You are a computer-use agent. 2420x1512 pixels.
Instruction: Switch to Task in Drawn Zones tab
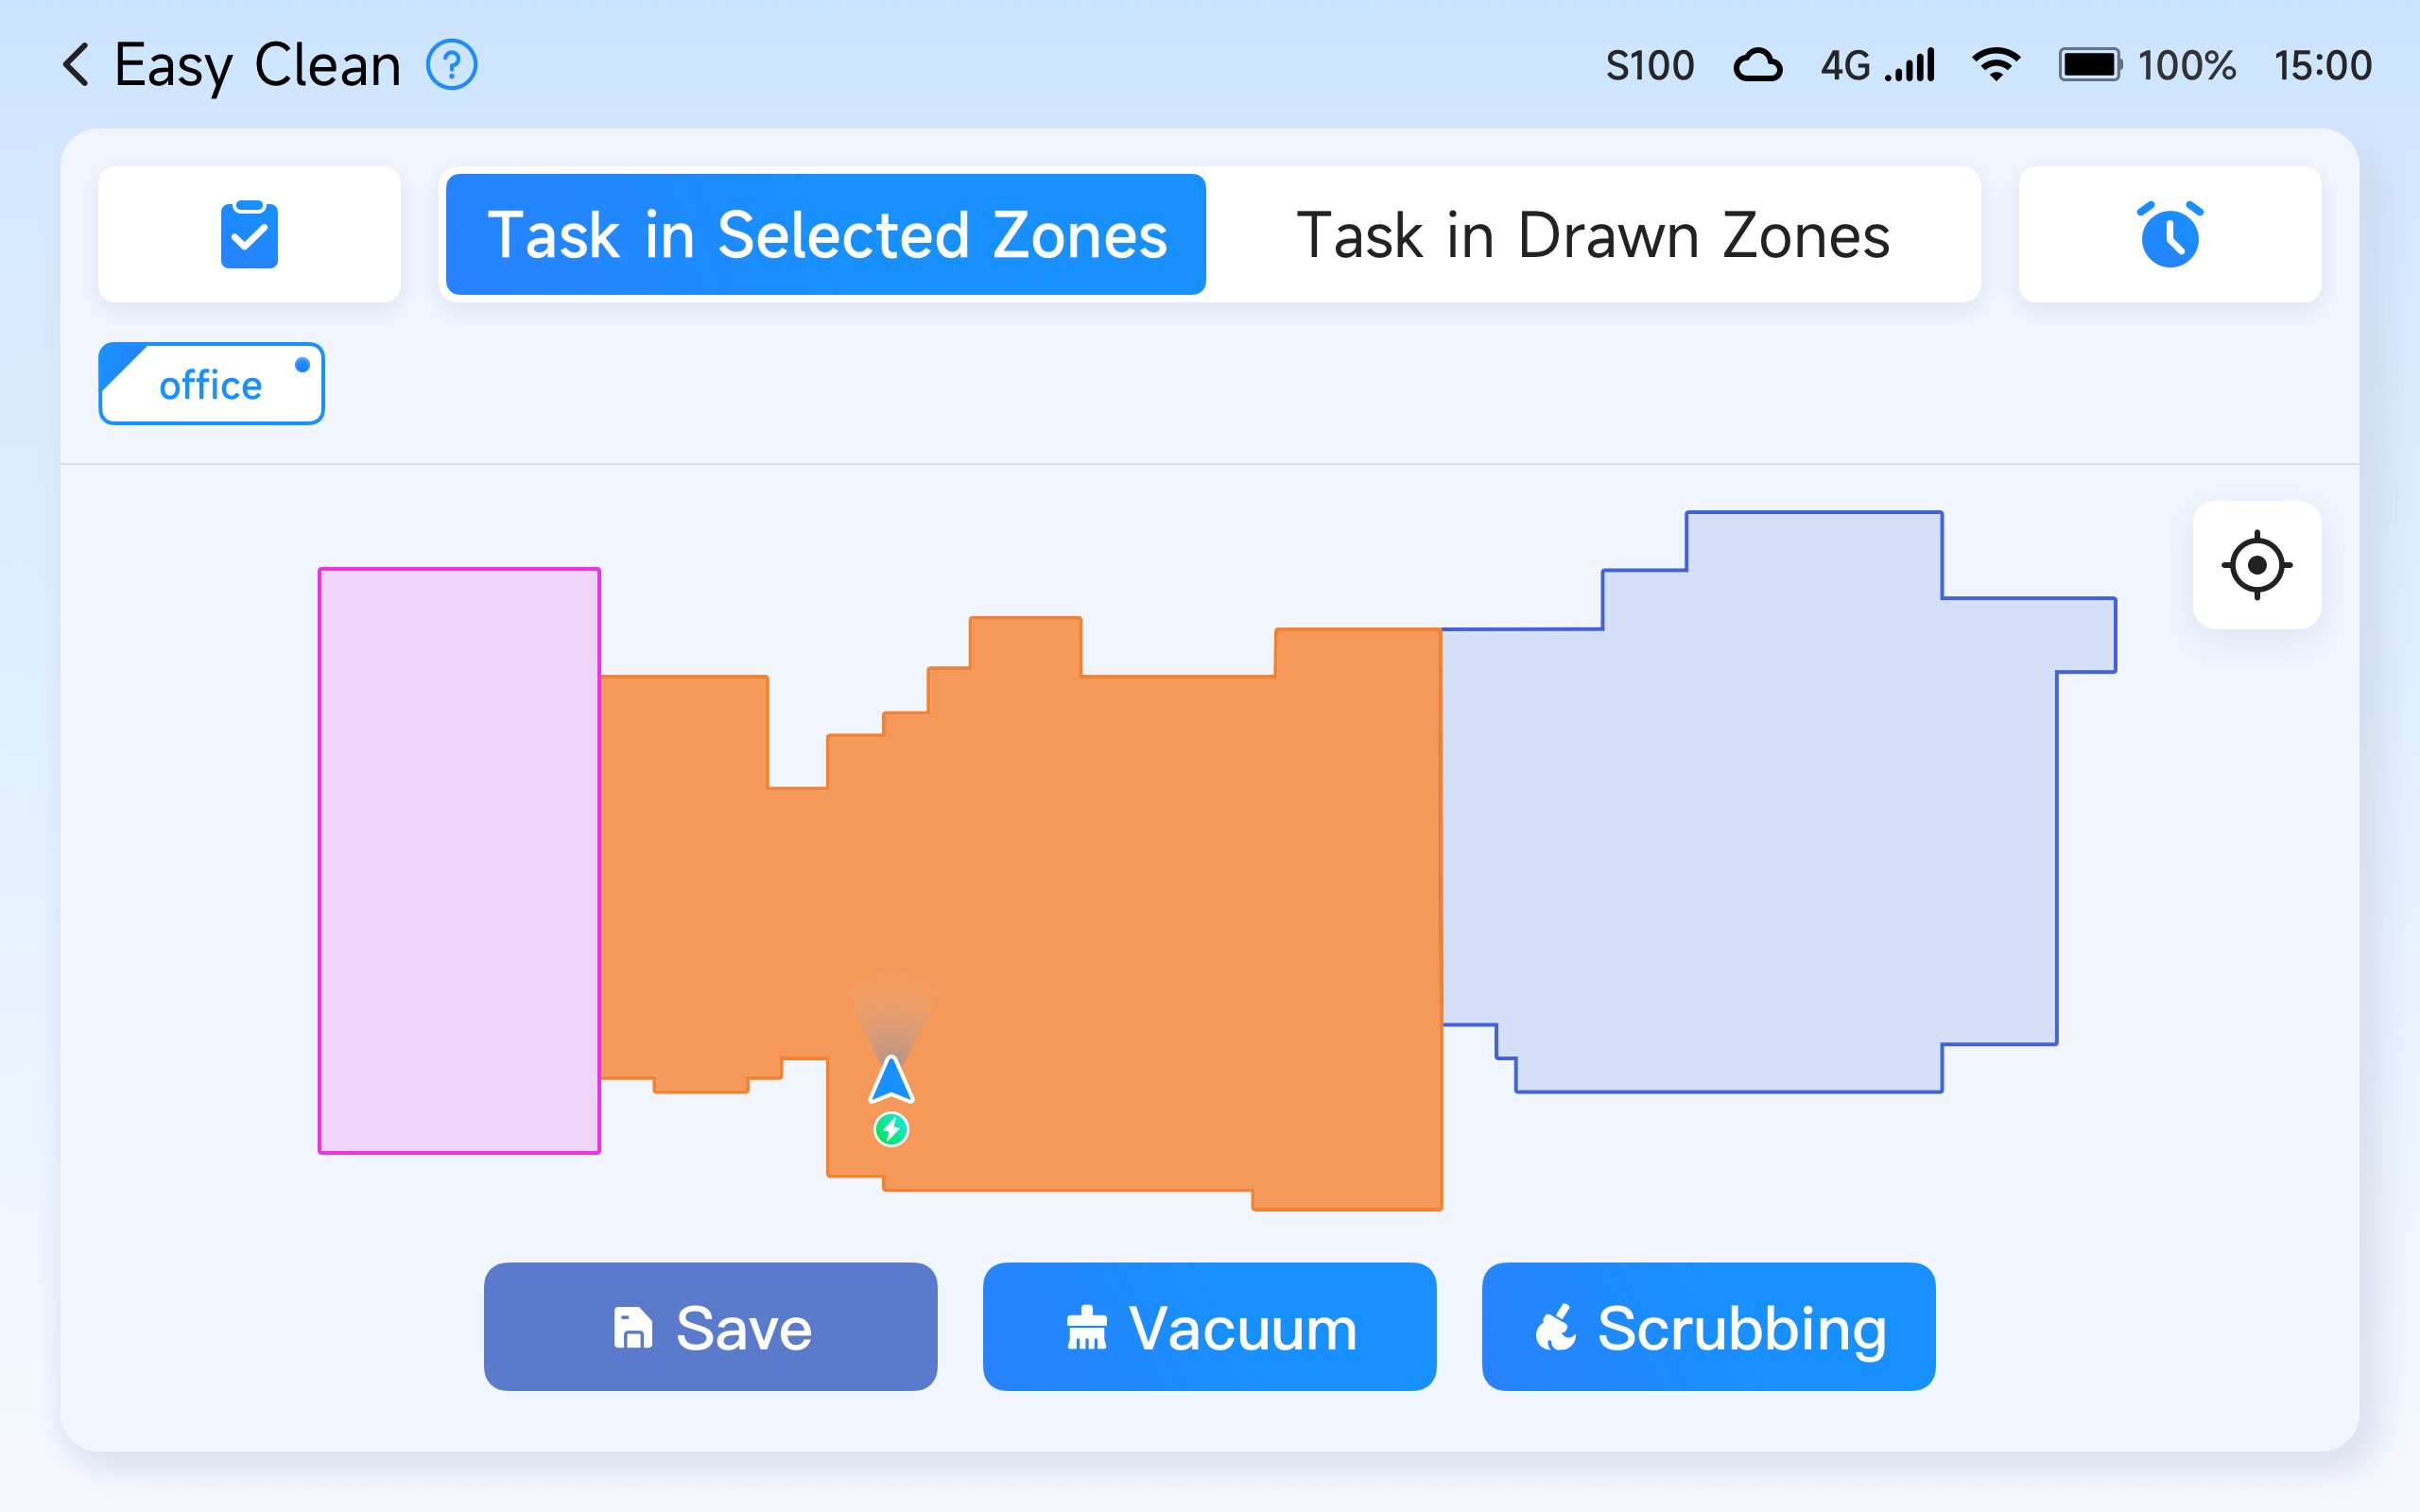click(1592, 235)
